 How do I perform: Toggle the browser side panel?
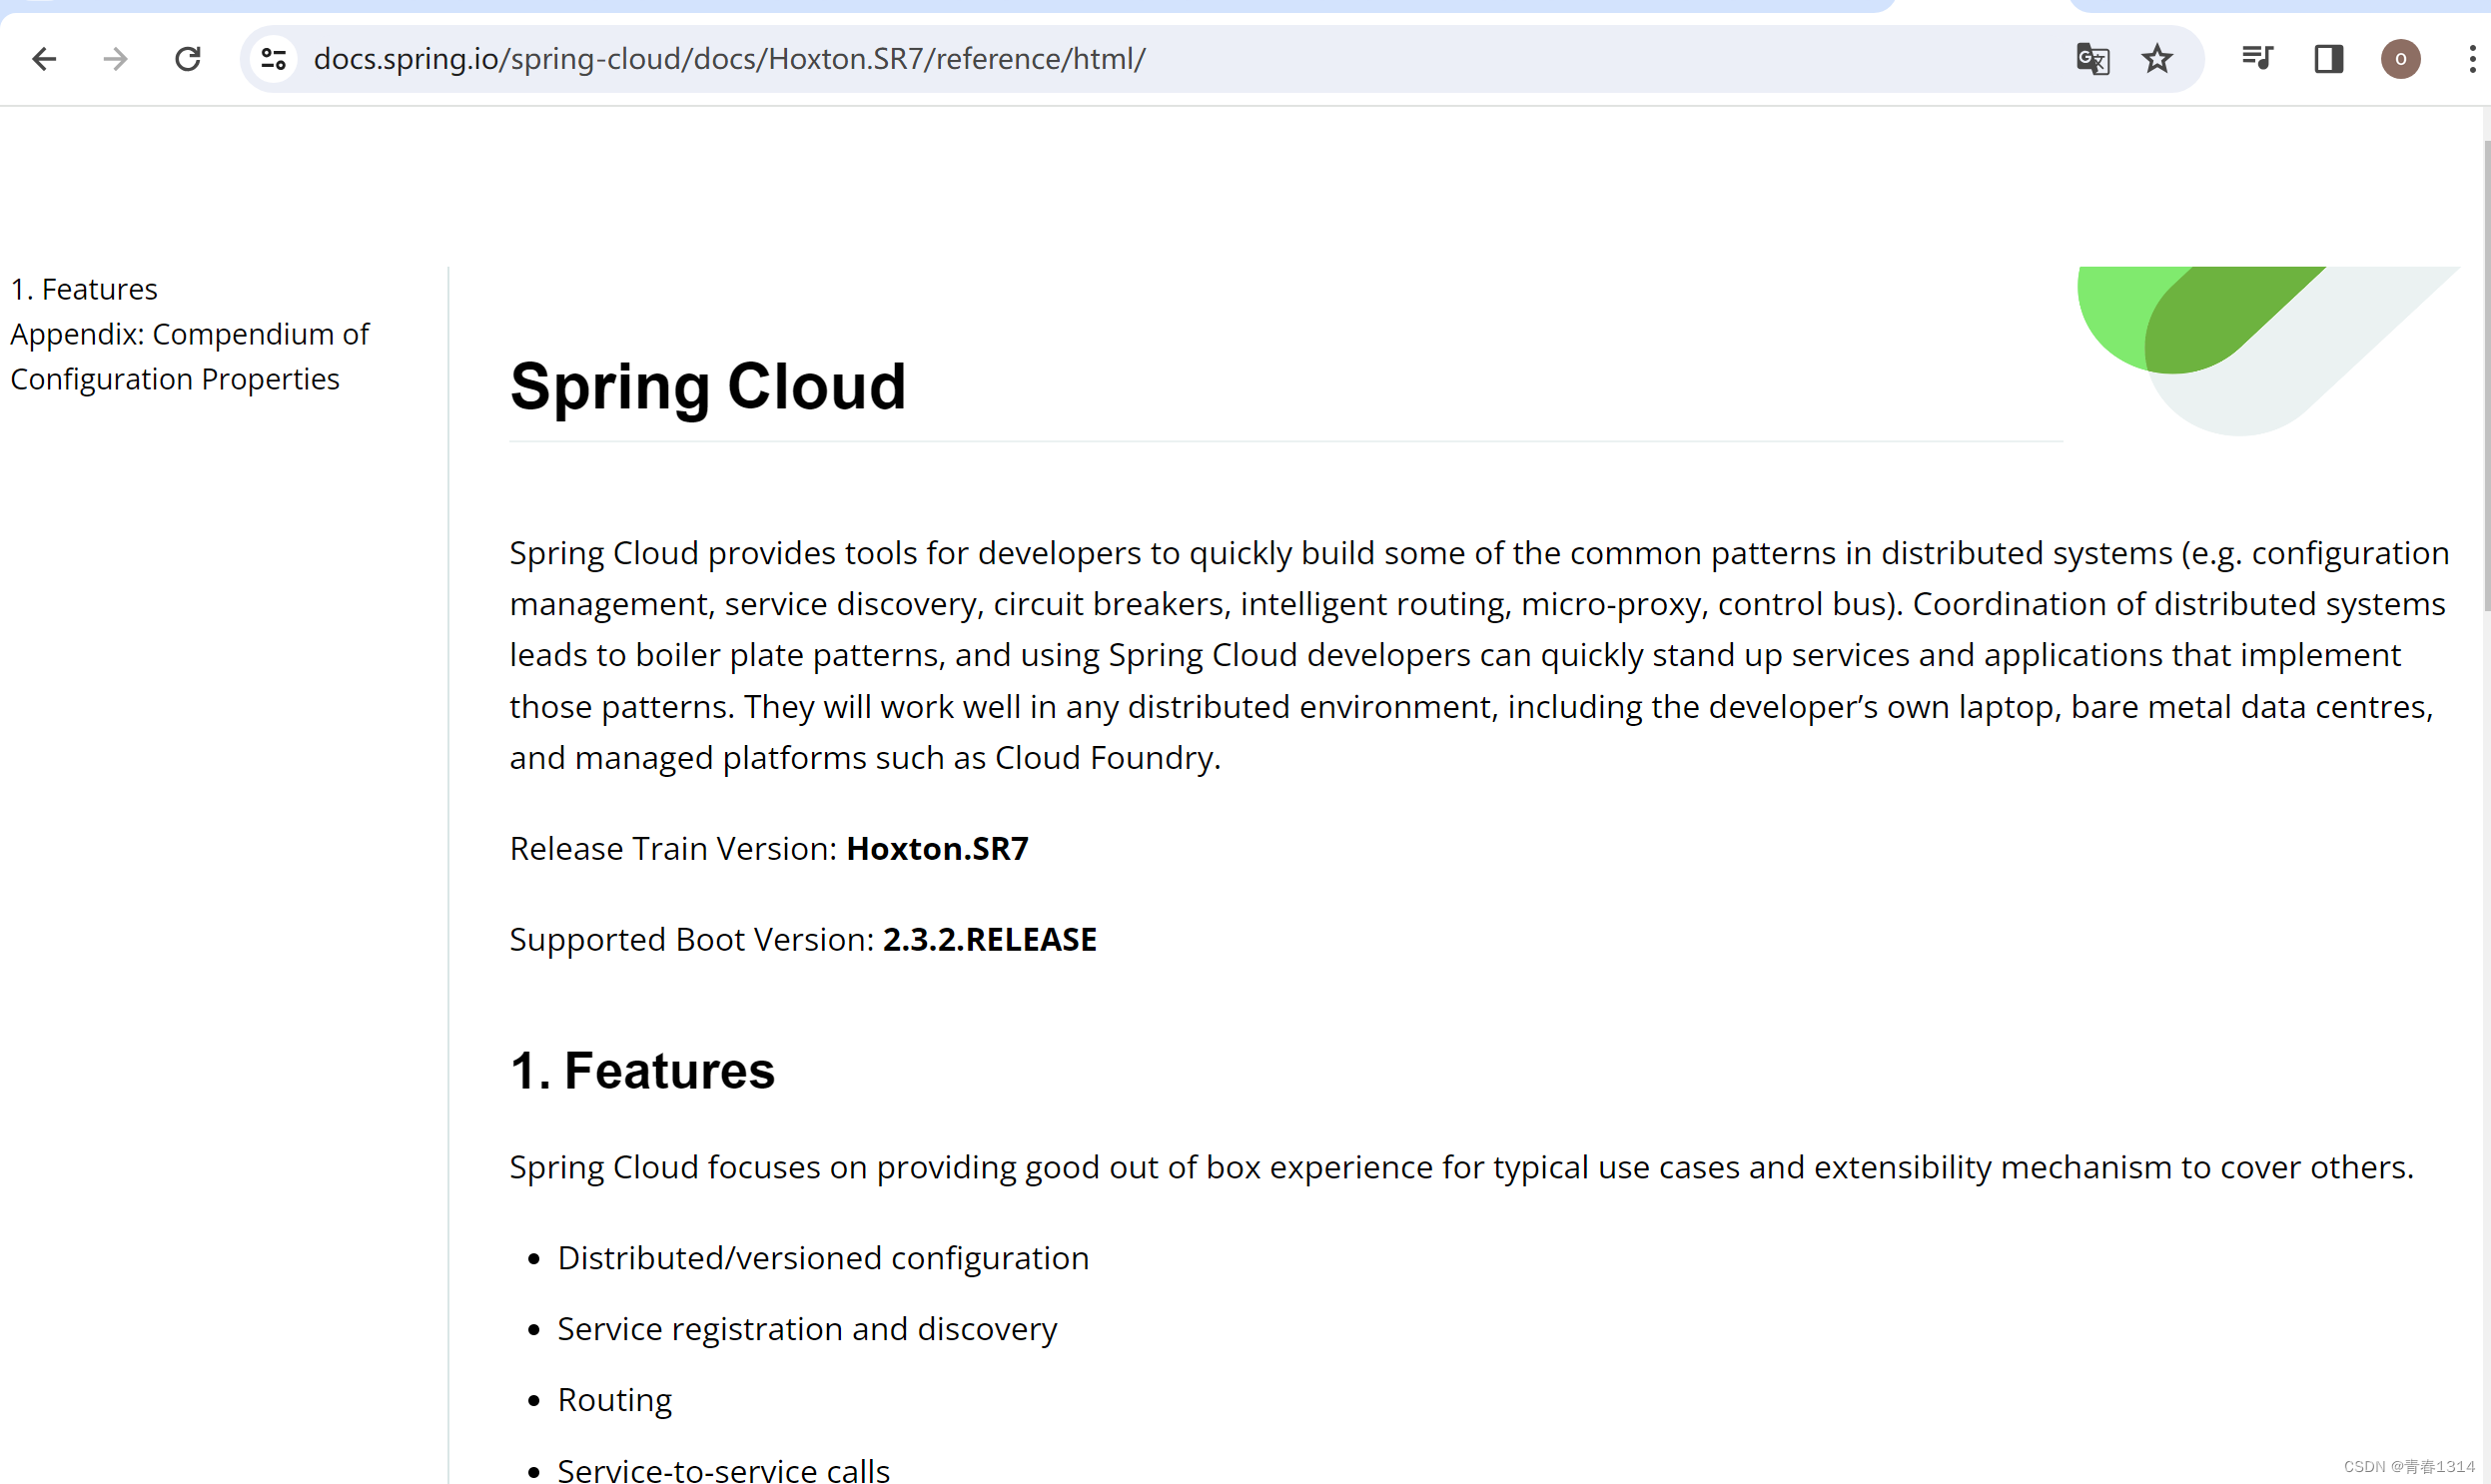click(2329, 59)
